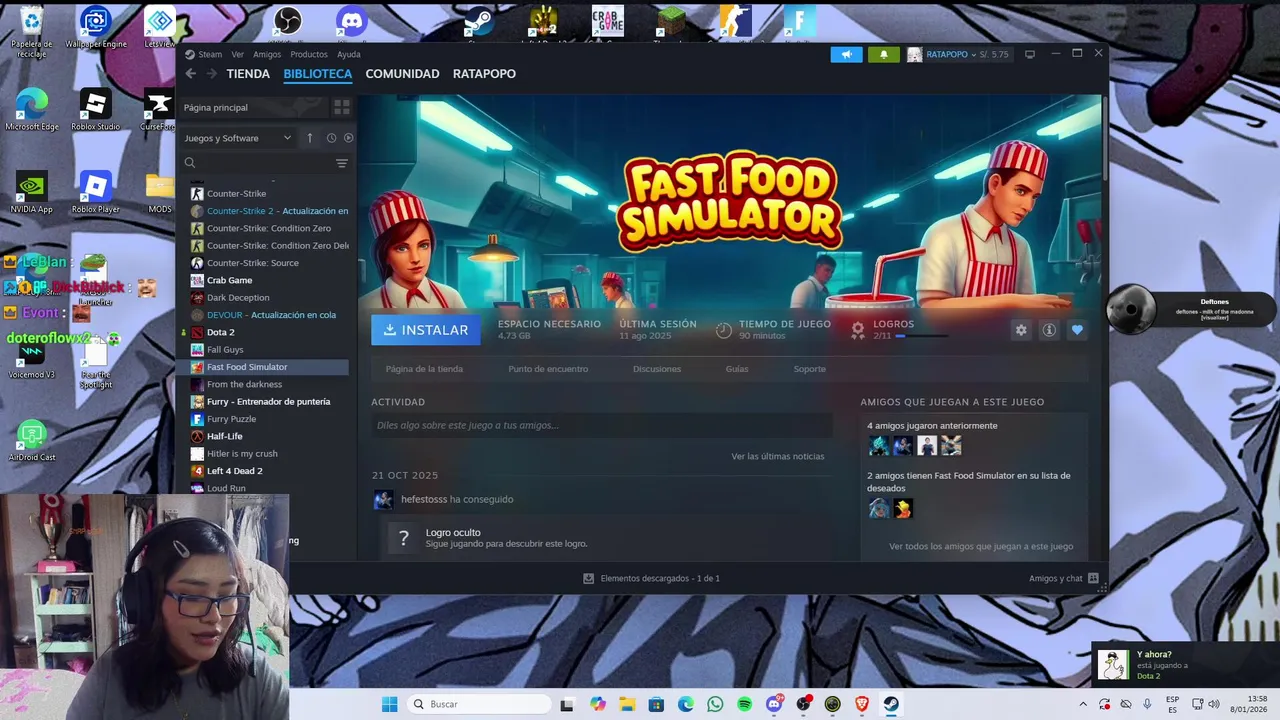This screenshot has height=720, width=1280.
Task: Click the blue INSTALAR button
Action: tap(426, 330)
